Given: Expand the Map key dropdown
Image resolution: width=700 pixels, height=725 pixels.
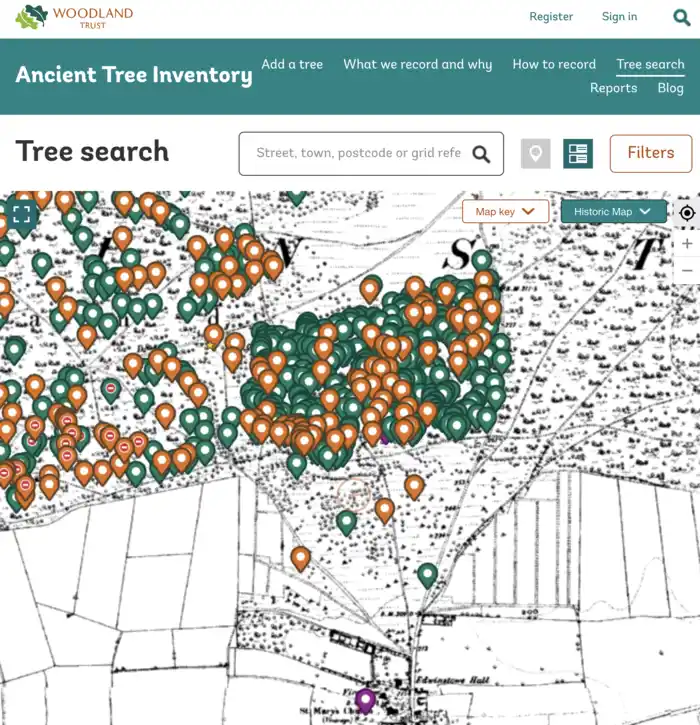Looking at the screenshot, I should click(505, 211).
